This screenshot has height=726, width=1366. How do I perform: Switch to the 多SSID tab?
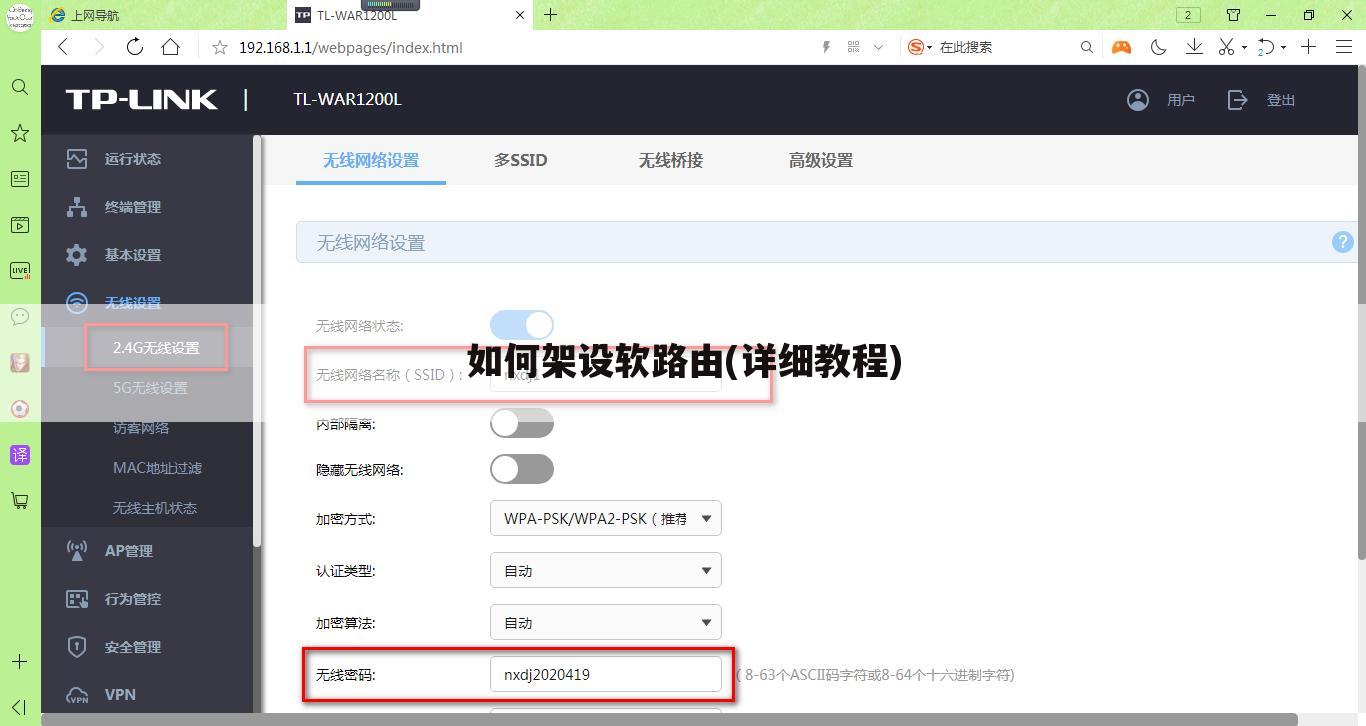[520, 160]
